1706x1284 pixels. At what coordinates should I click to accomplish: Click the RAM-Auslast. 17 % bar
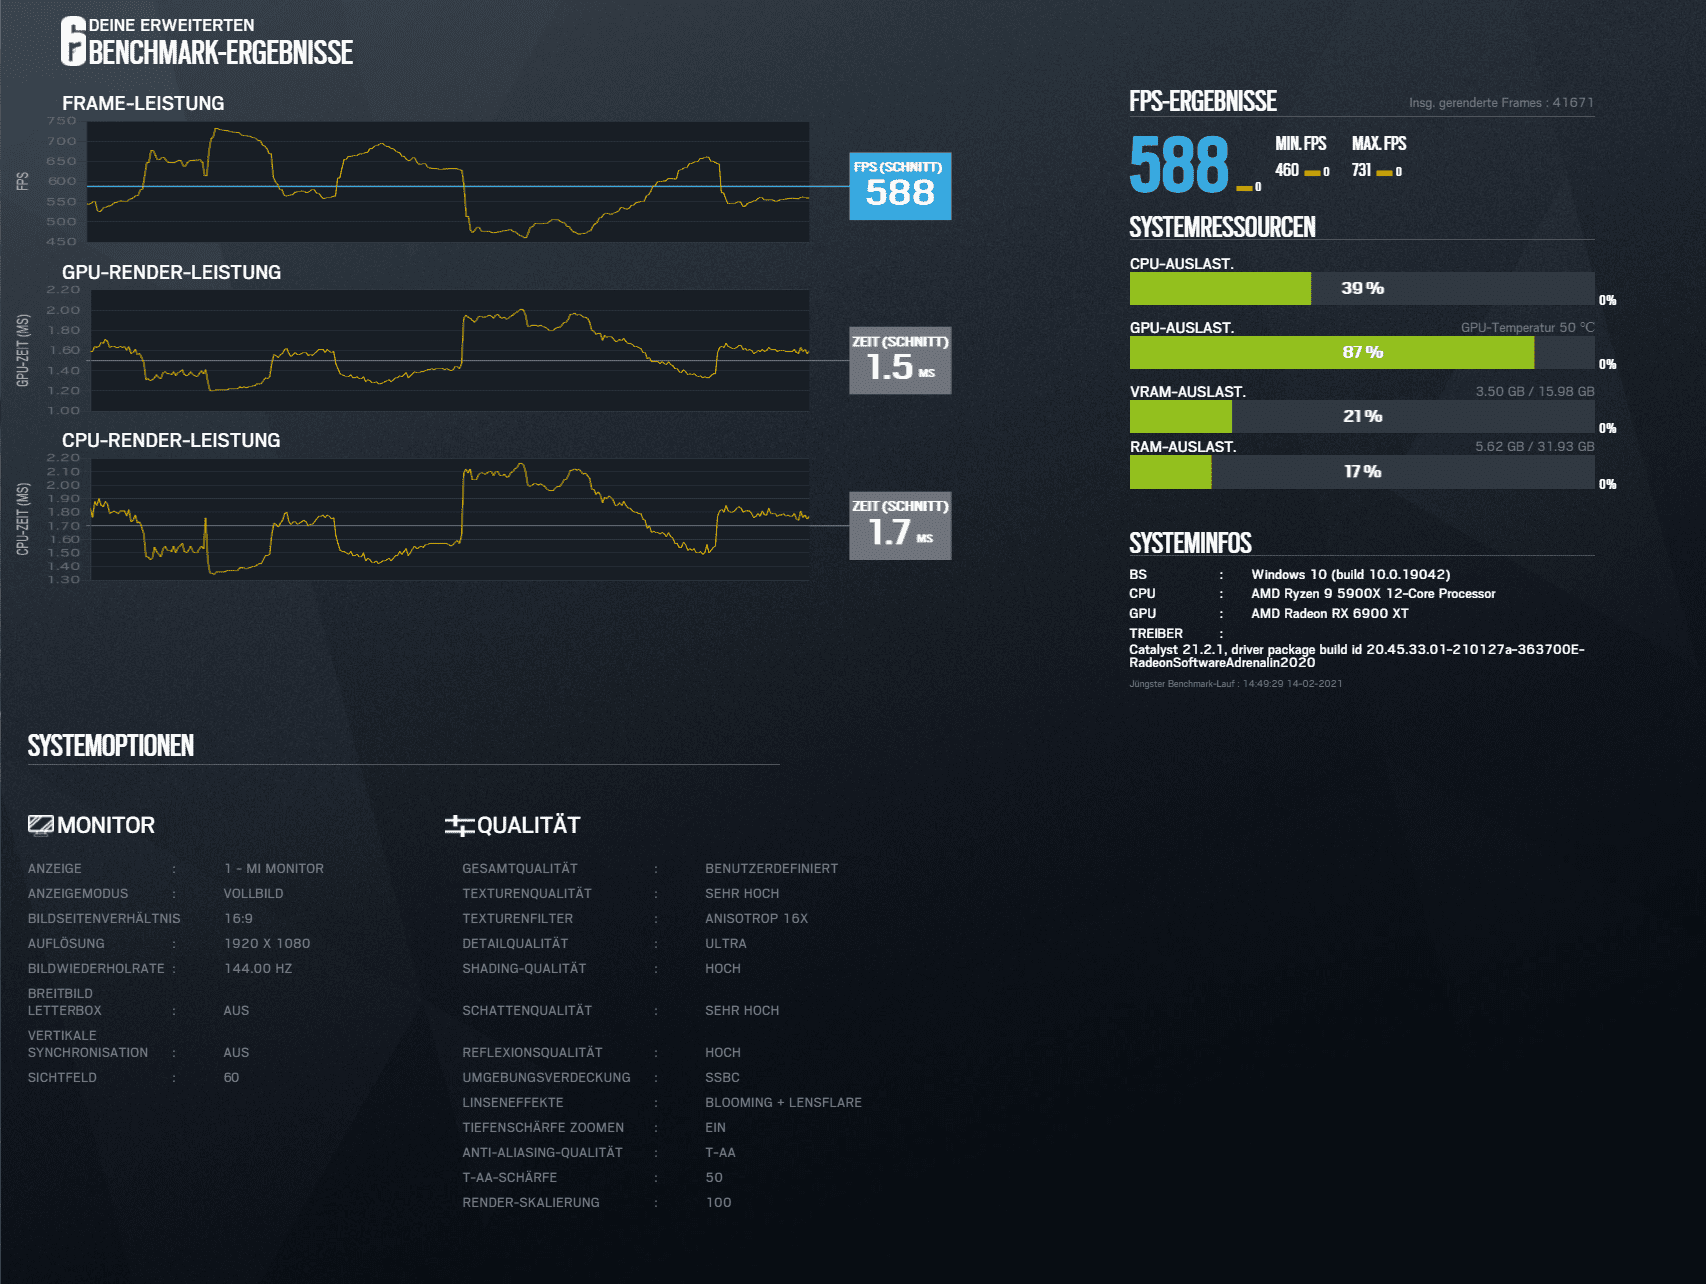(x=1362, y=472)
